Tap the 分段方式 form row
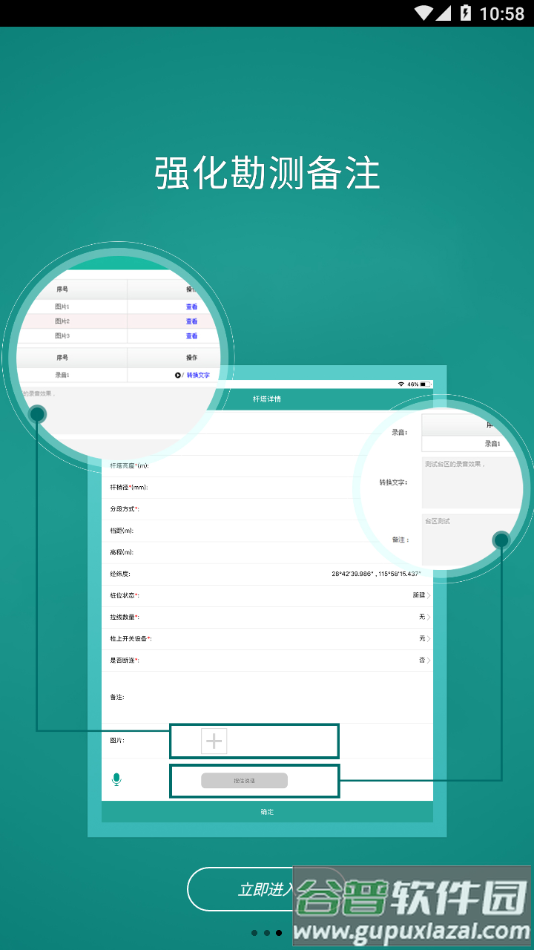The width and height of the screenshot is (534, 950). click(267, 509)
